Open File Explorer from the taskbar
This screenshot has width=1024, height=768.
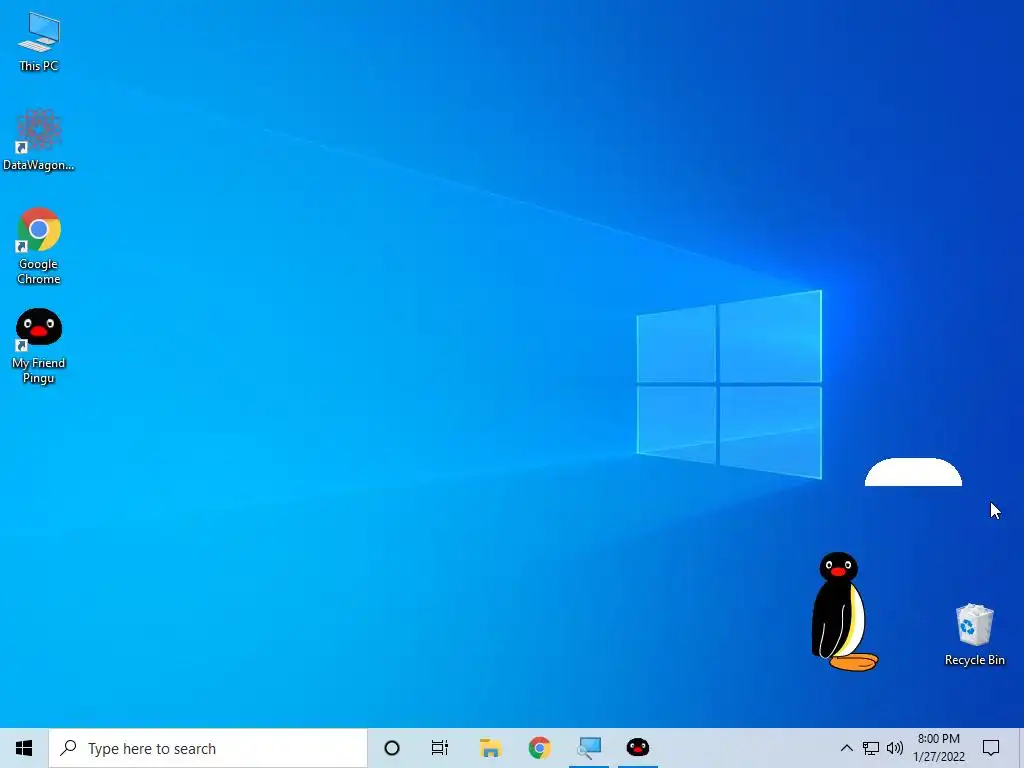click(490, 748)
